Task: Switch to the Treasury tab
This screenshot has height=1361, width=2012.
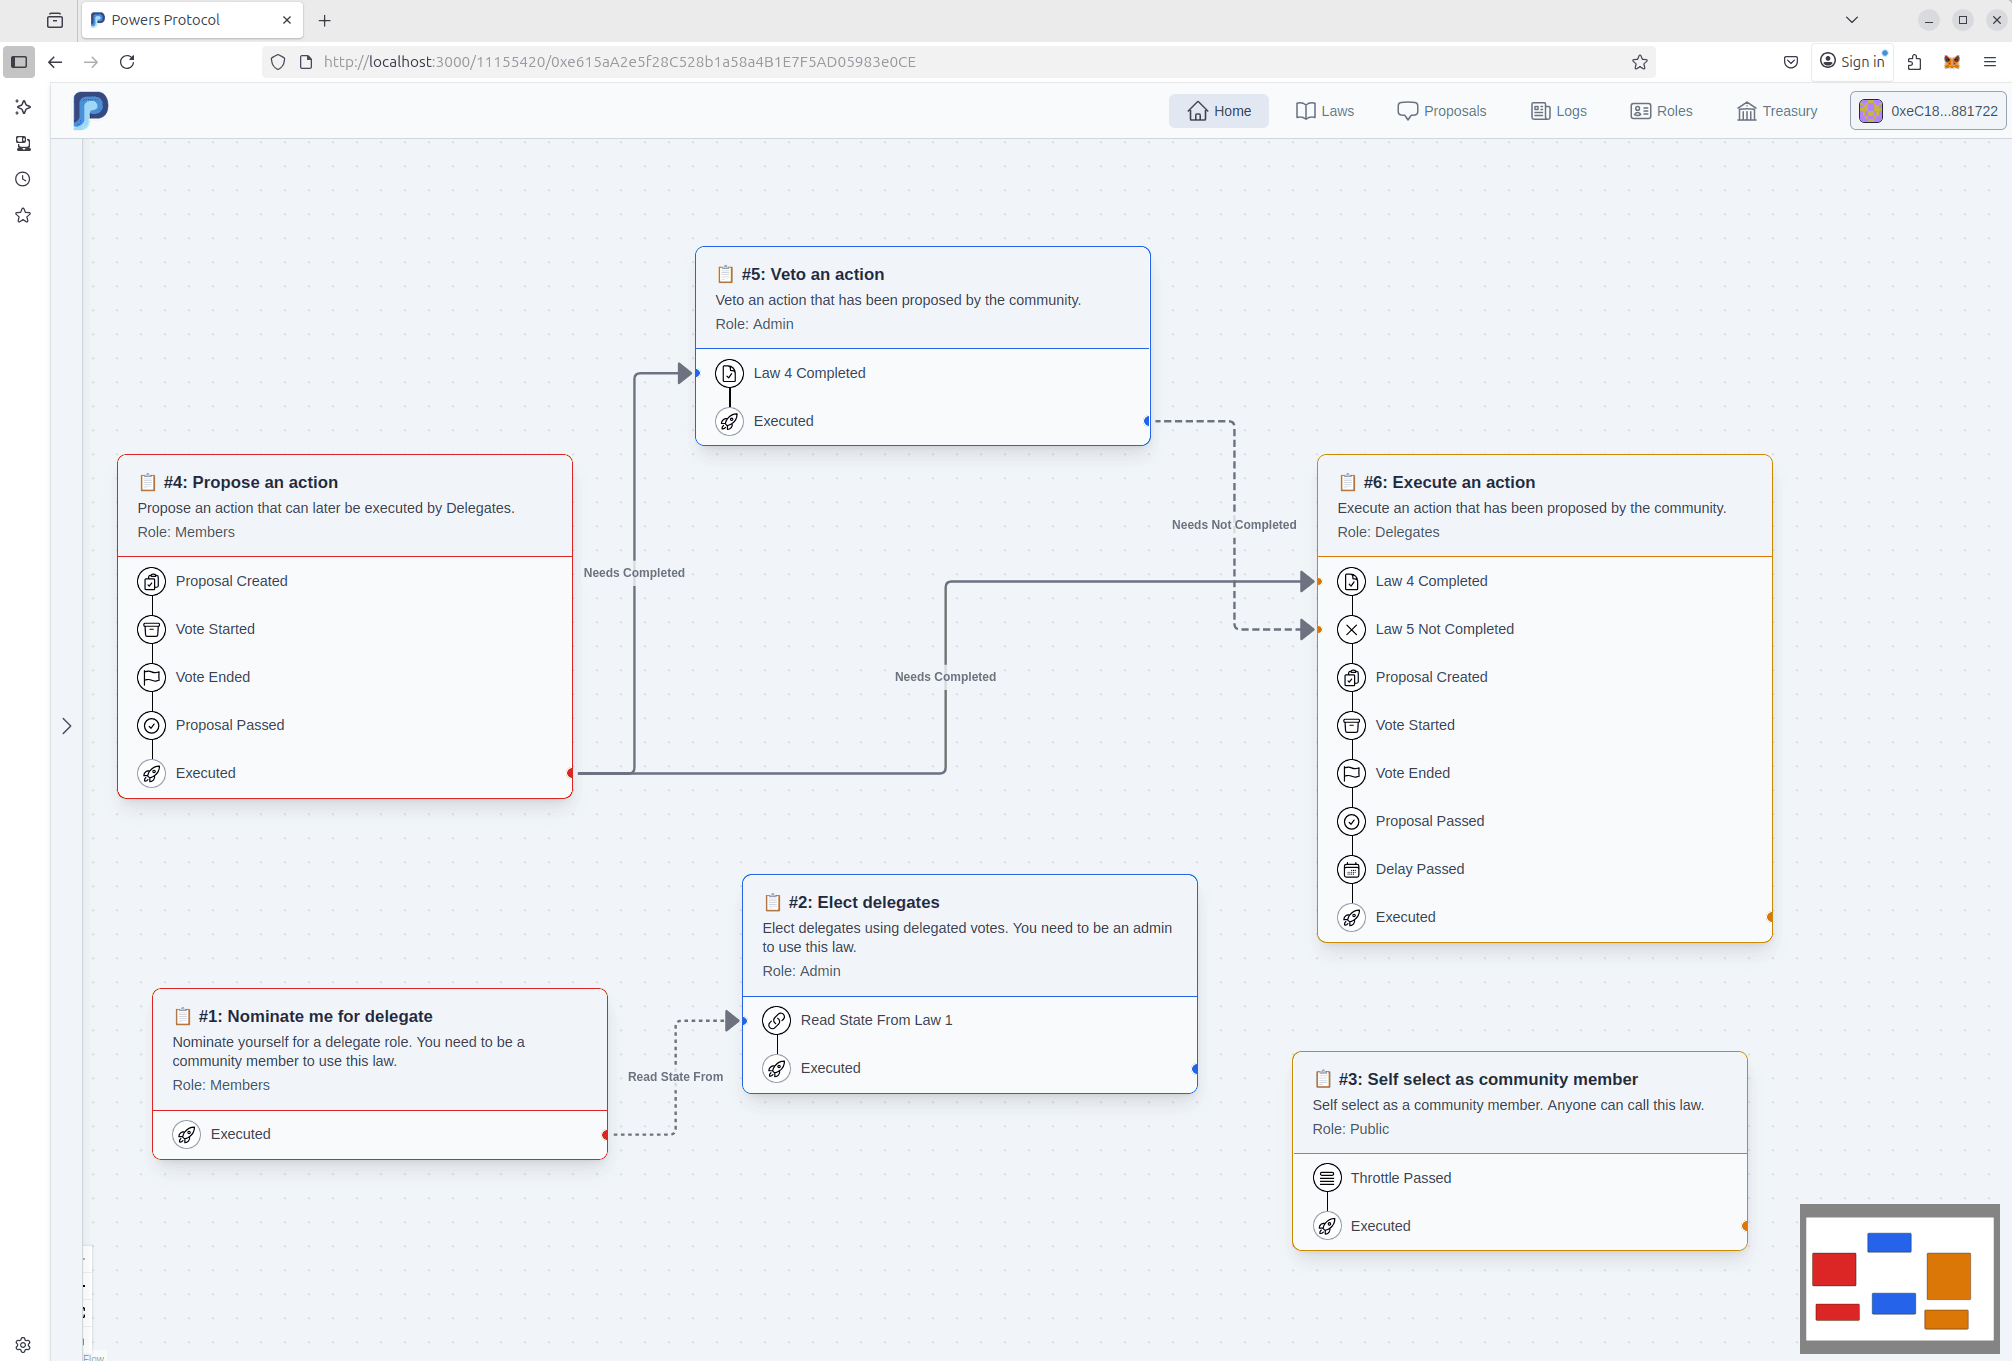Action: coord(1777,111)
